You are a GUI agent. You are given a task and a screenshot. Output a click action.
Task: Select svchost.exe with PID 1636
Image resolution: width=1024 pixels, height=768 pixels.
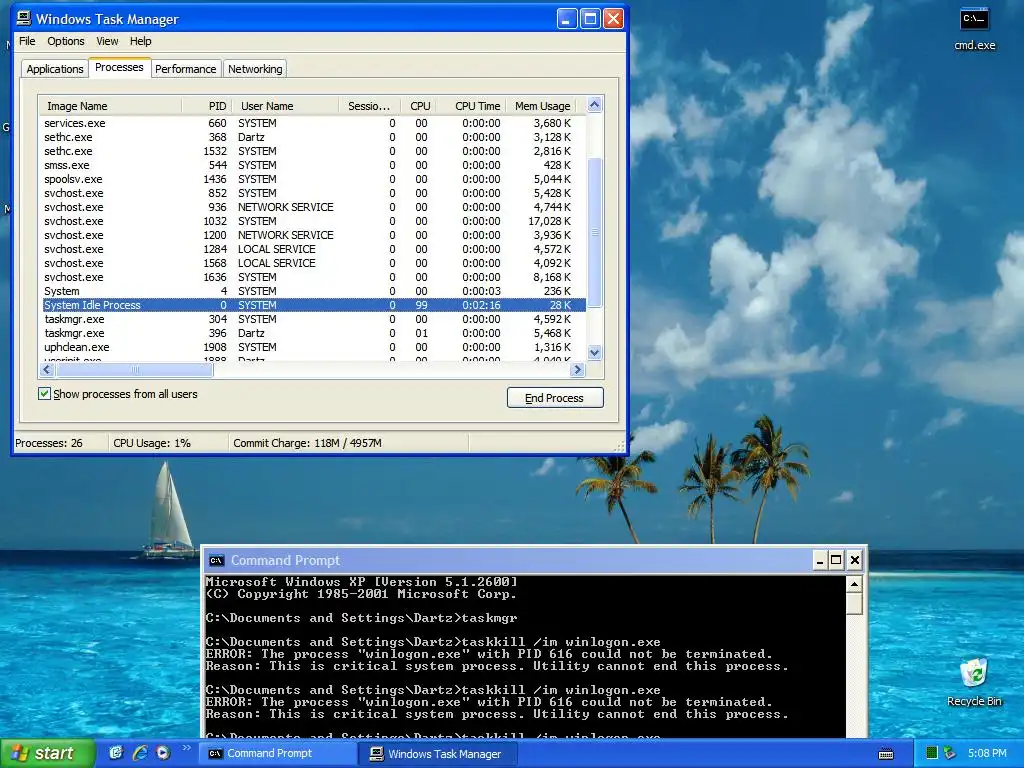click(x=312, y=277)
